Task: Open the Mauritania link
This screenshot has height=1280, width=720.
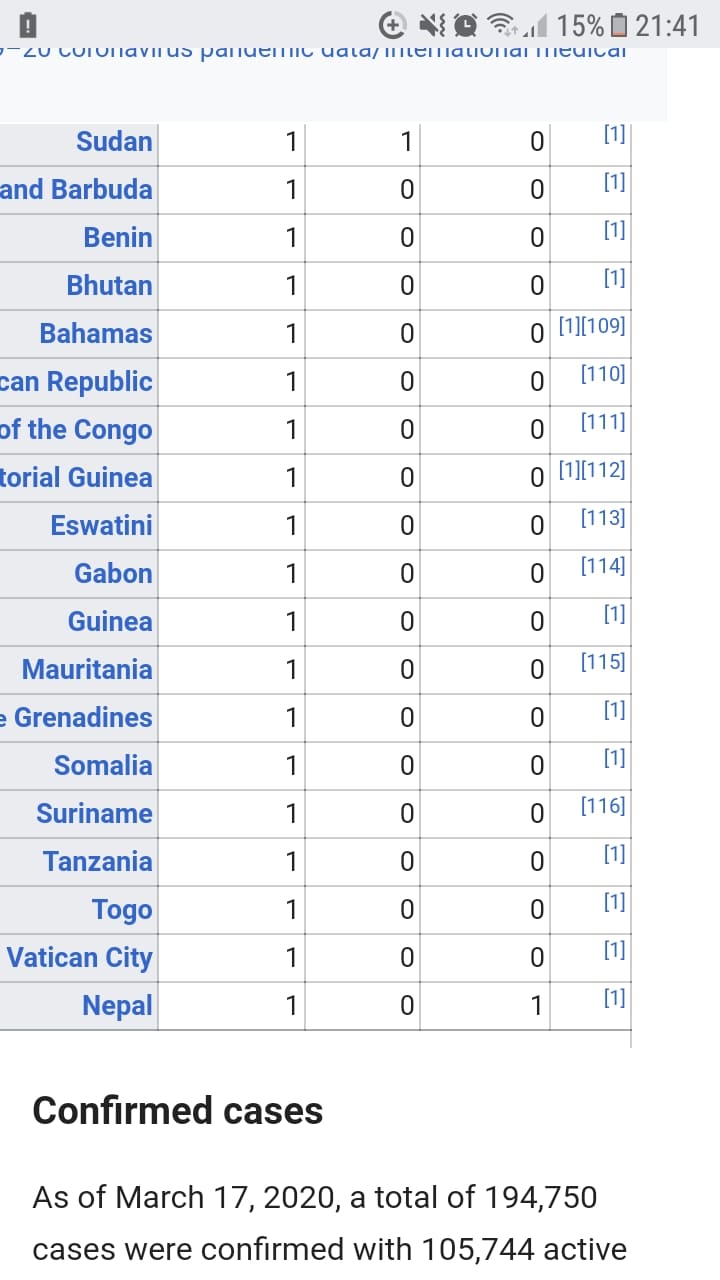Action: coord(87,670)
